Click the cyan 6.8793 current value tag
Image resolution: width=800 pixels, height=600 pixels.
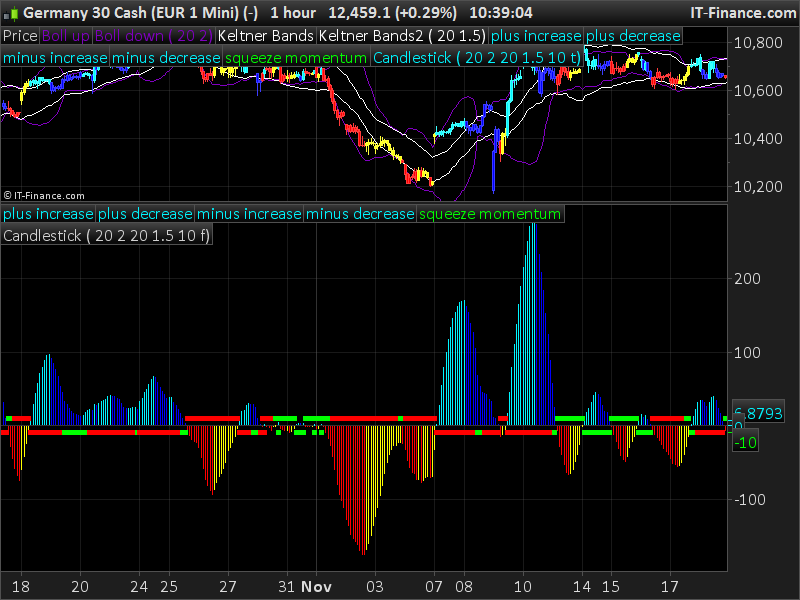[x=758, y=413]
